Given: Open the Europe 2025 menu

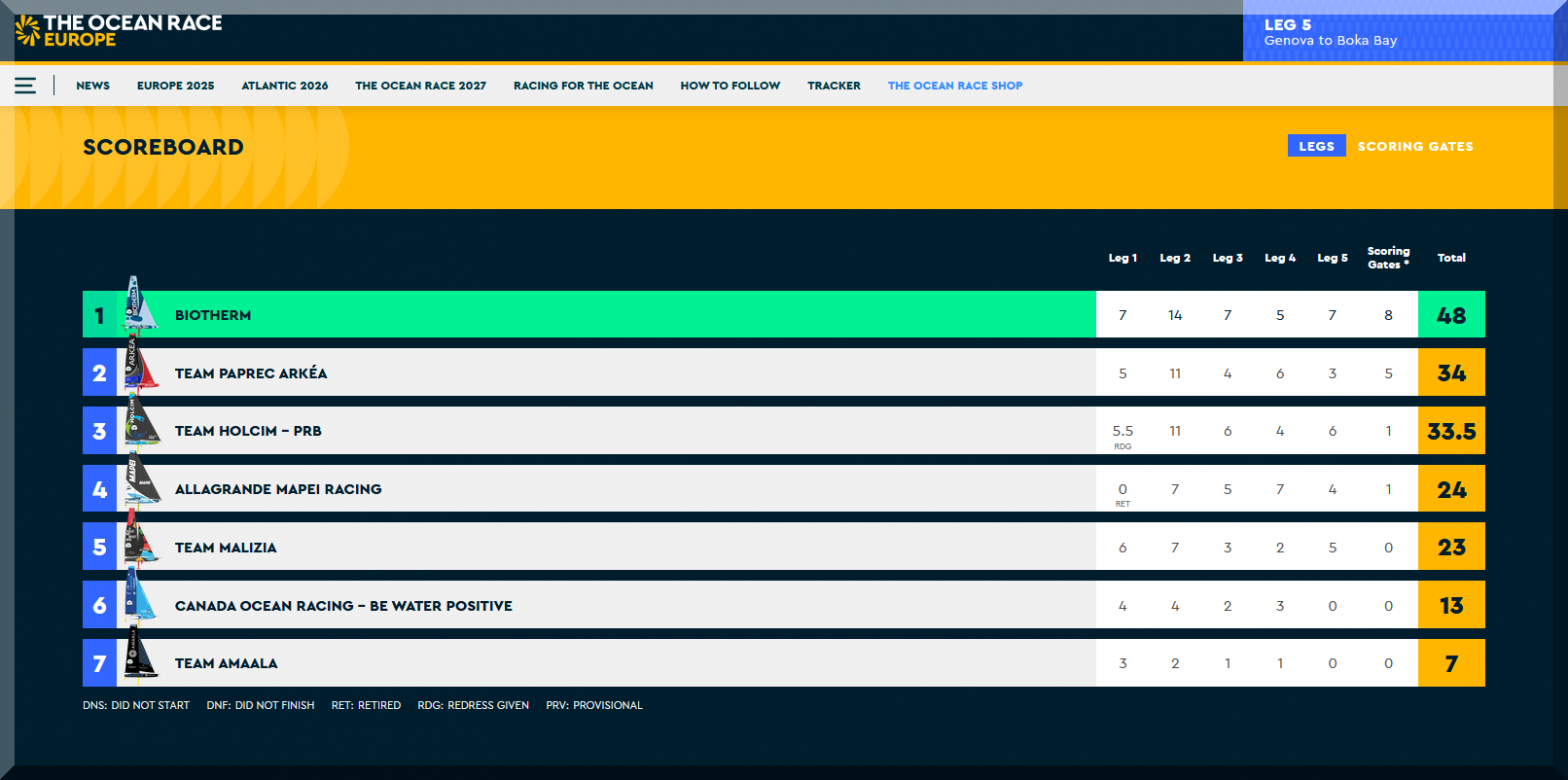Looking at the screenshot, I should (175, 86).
